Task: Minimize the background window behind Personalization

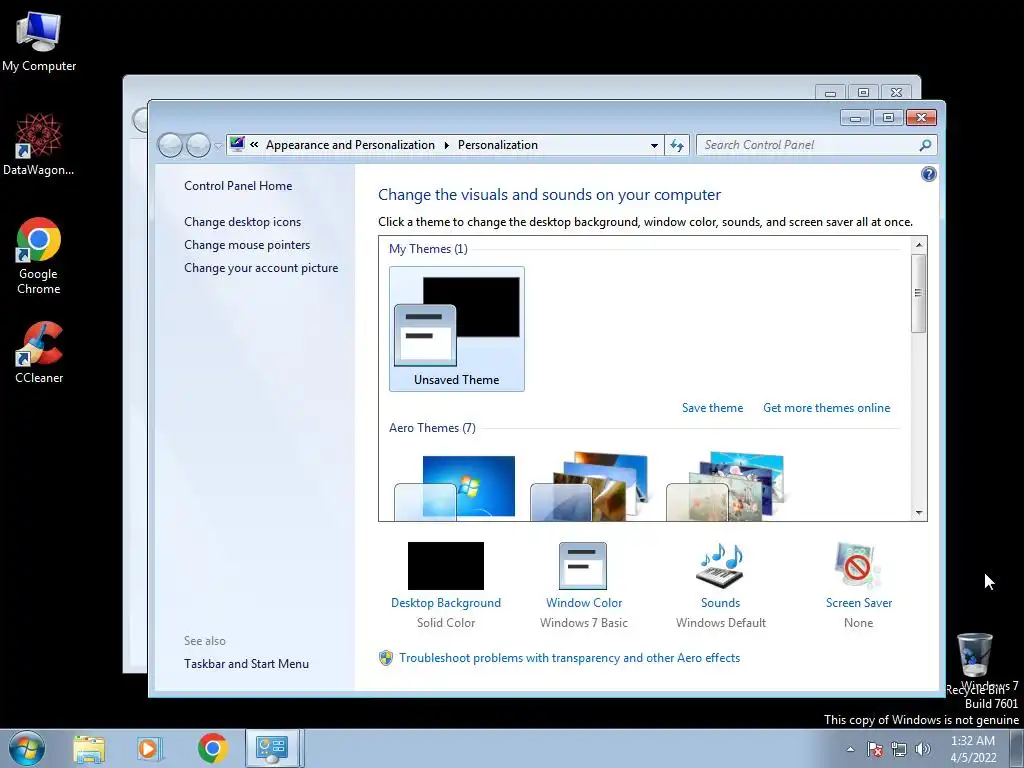Action: point(830,93)
